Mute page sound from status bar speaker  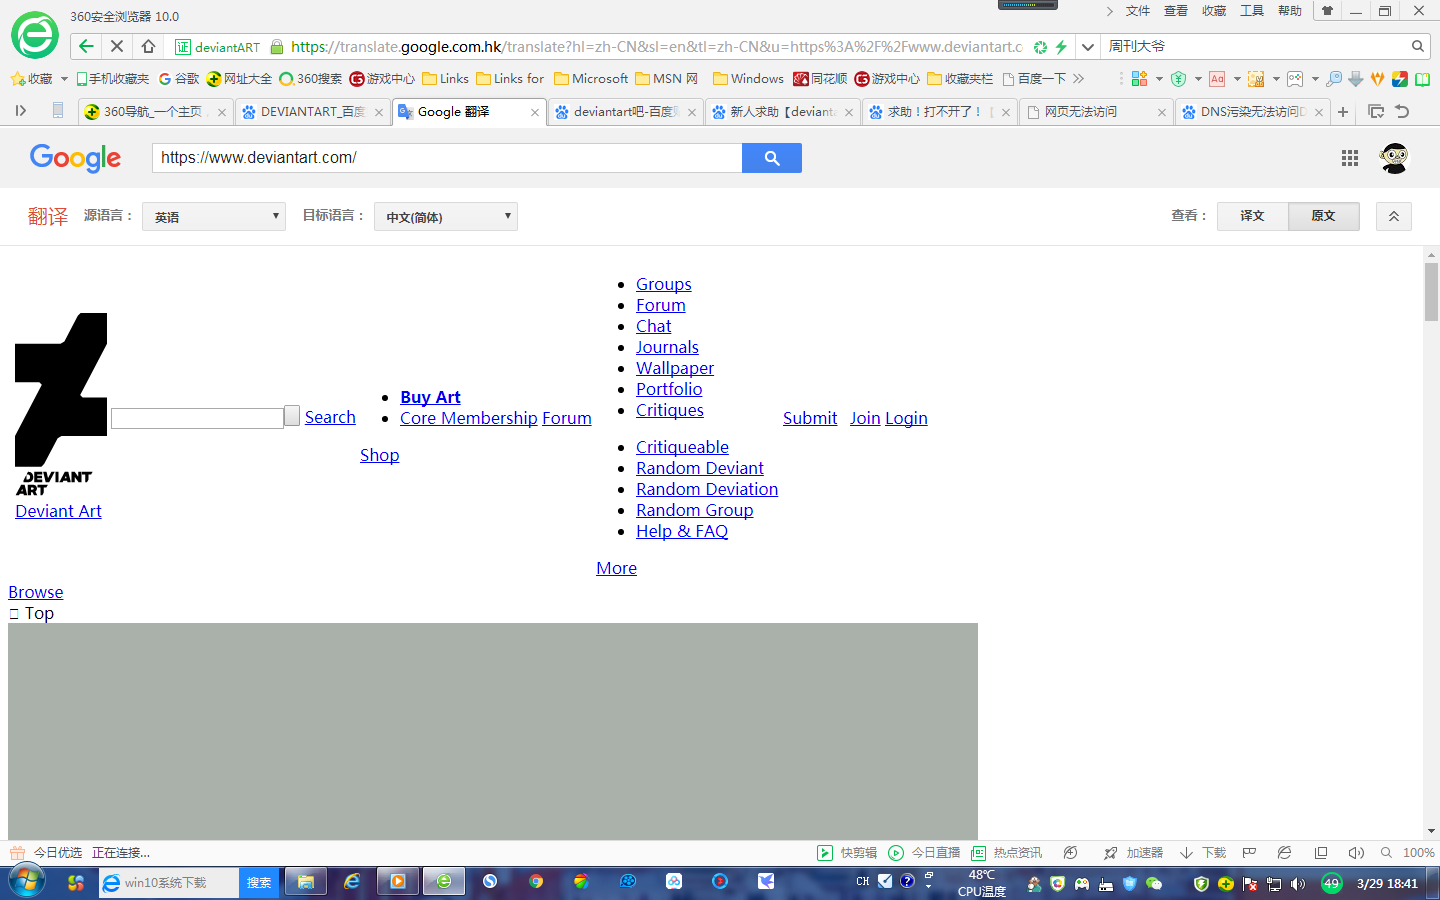1356,853
